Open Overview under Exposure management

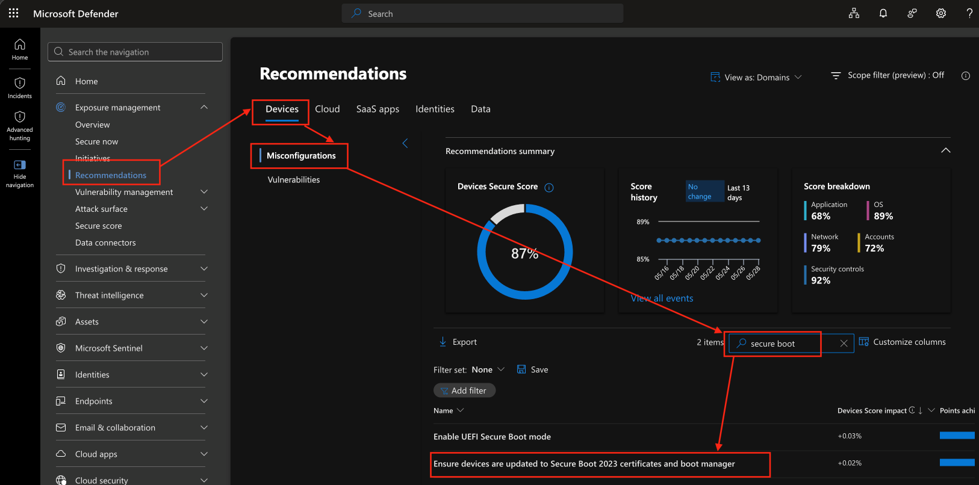[92, 125]
